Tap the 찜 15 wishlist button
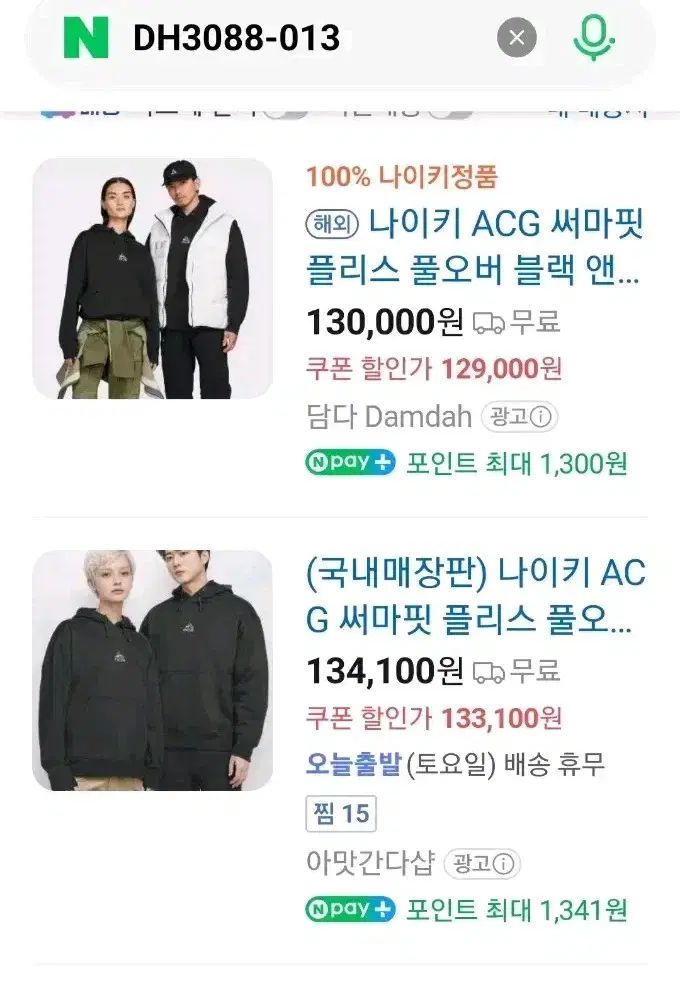This screenshot has width=680, height=991. tap(341, 813)
